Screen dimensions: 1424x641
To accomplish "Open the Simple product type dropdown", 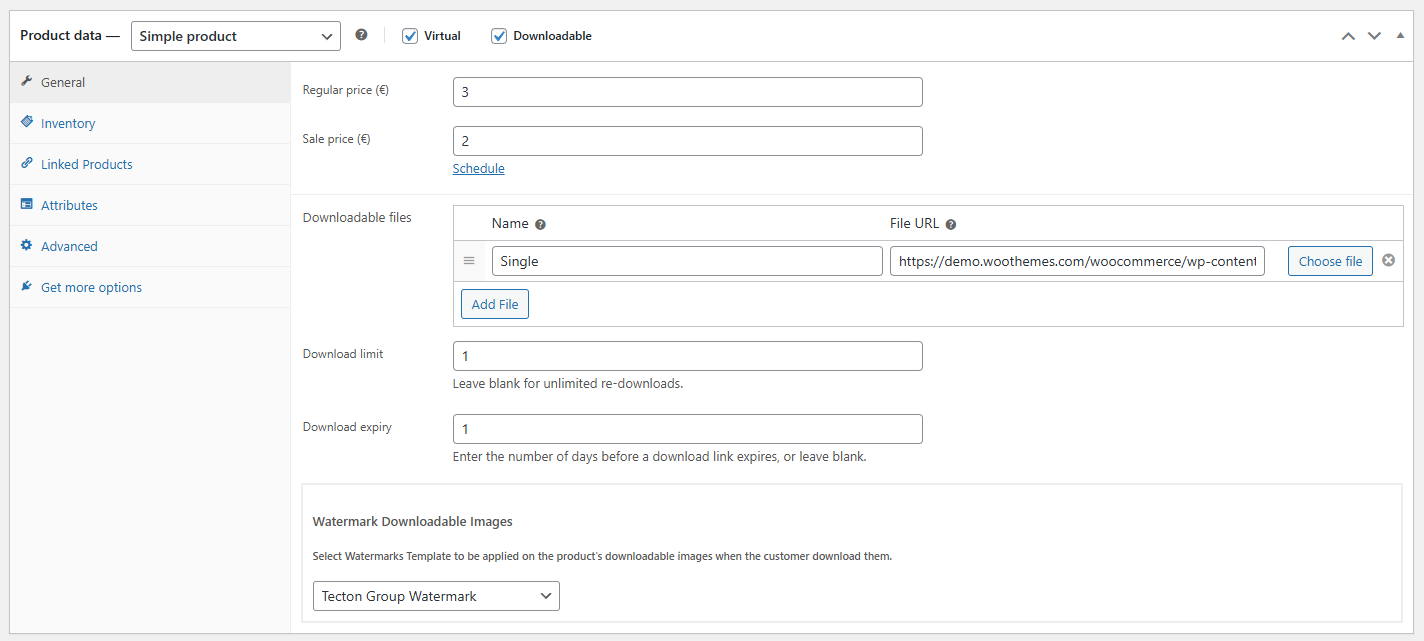I will click(x=236, y=36).
